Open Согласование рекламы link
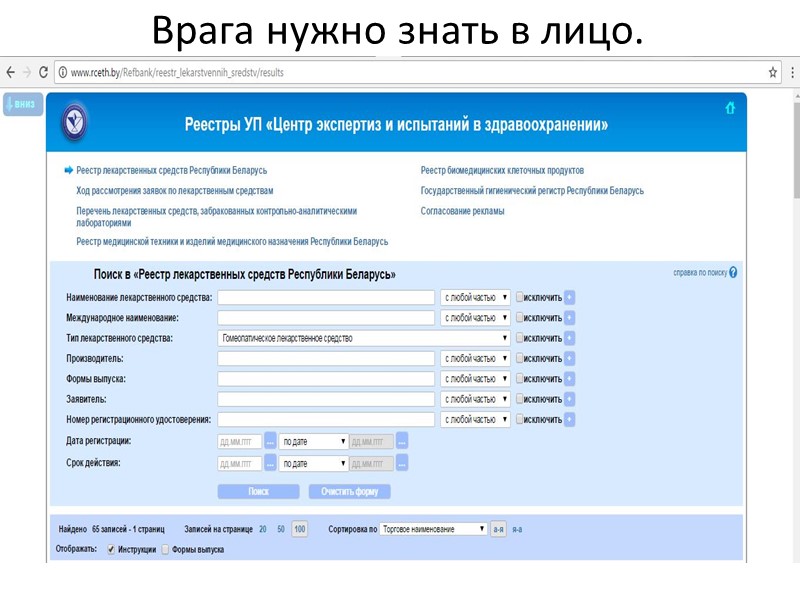Viewport: 800px width, 600px height. click(462, 211)
